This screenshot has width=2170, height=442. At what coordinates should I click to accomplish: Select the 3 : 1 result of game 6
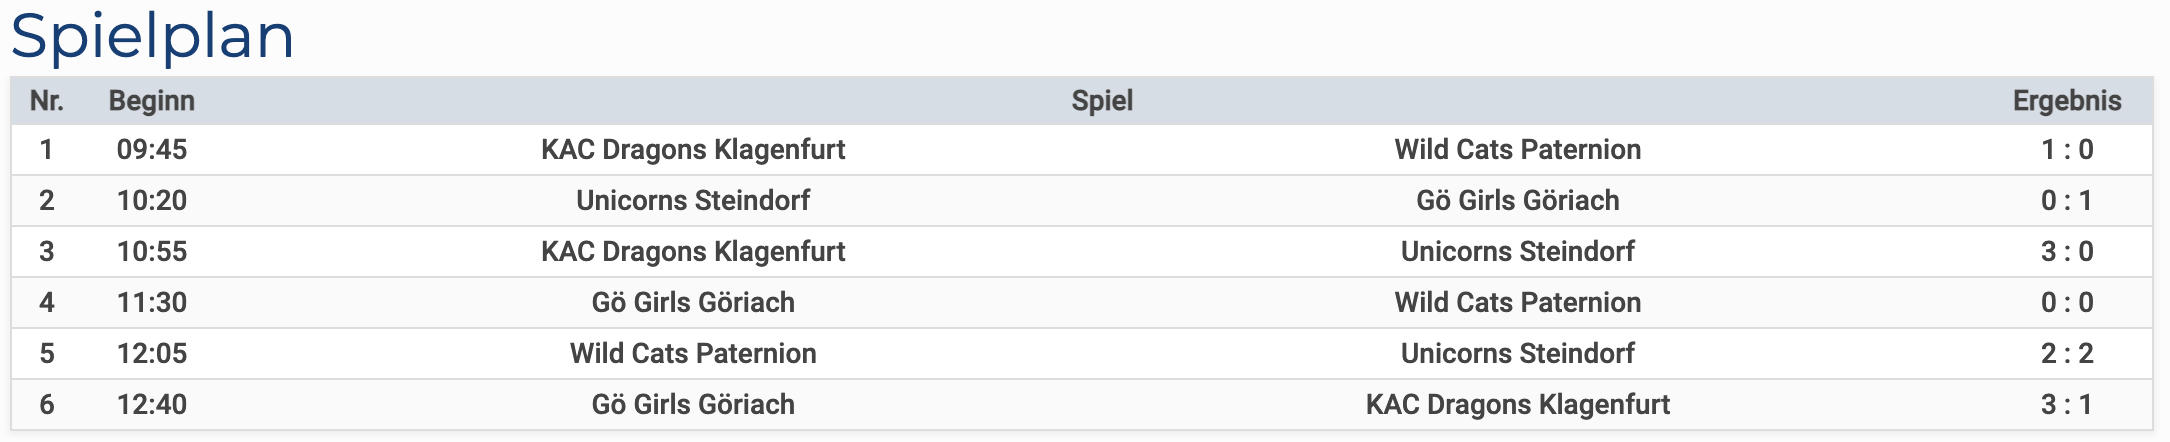2067,405
